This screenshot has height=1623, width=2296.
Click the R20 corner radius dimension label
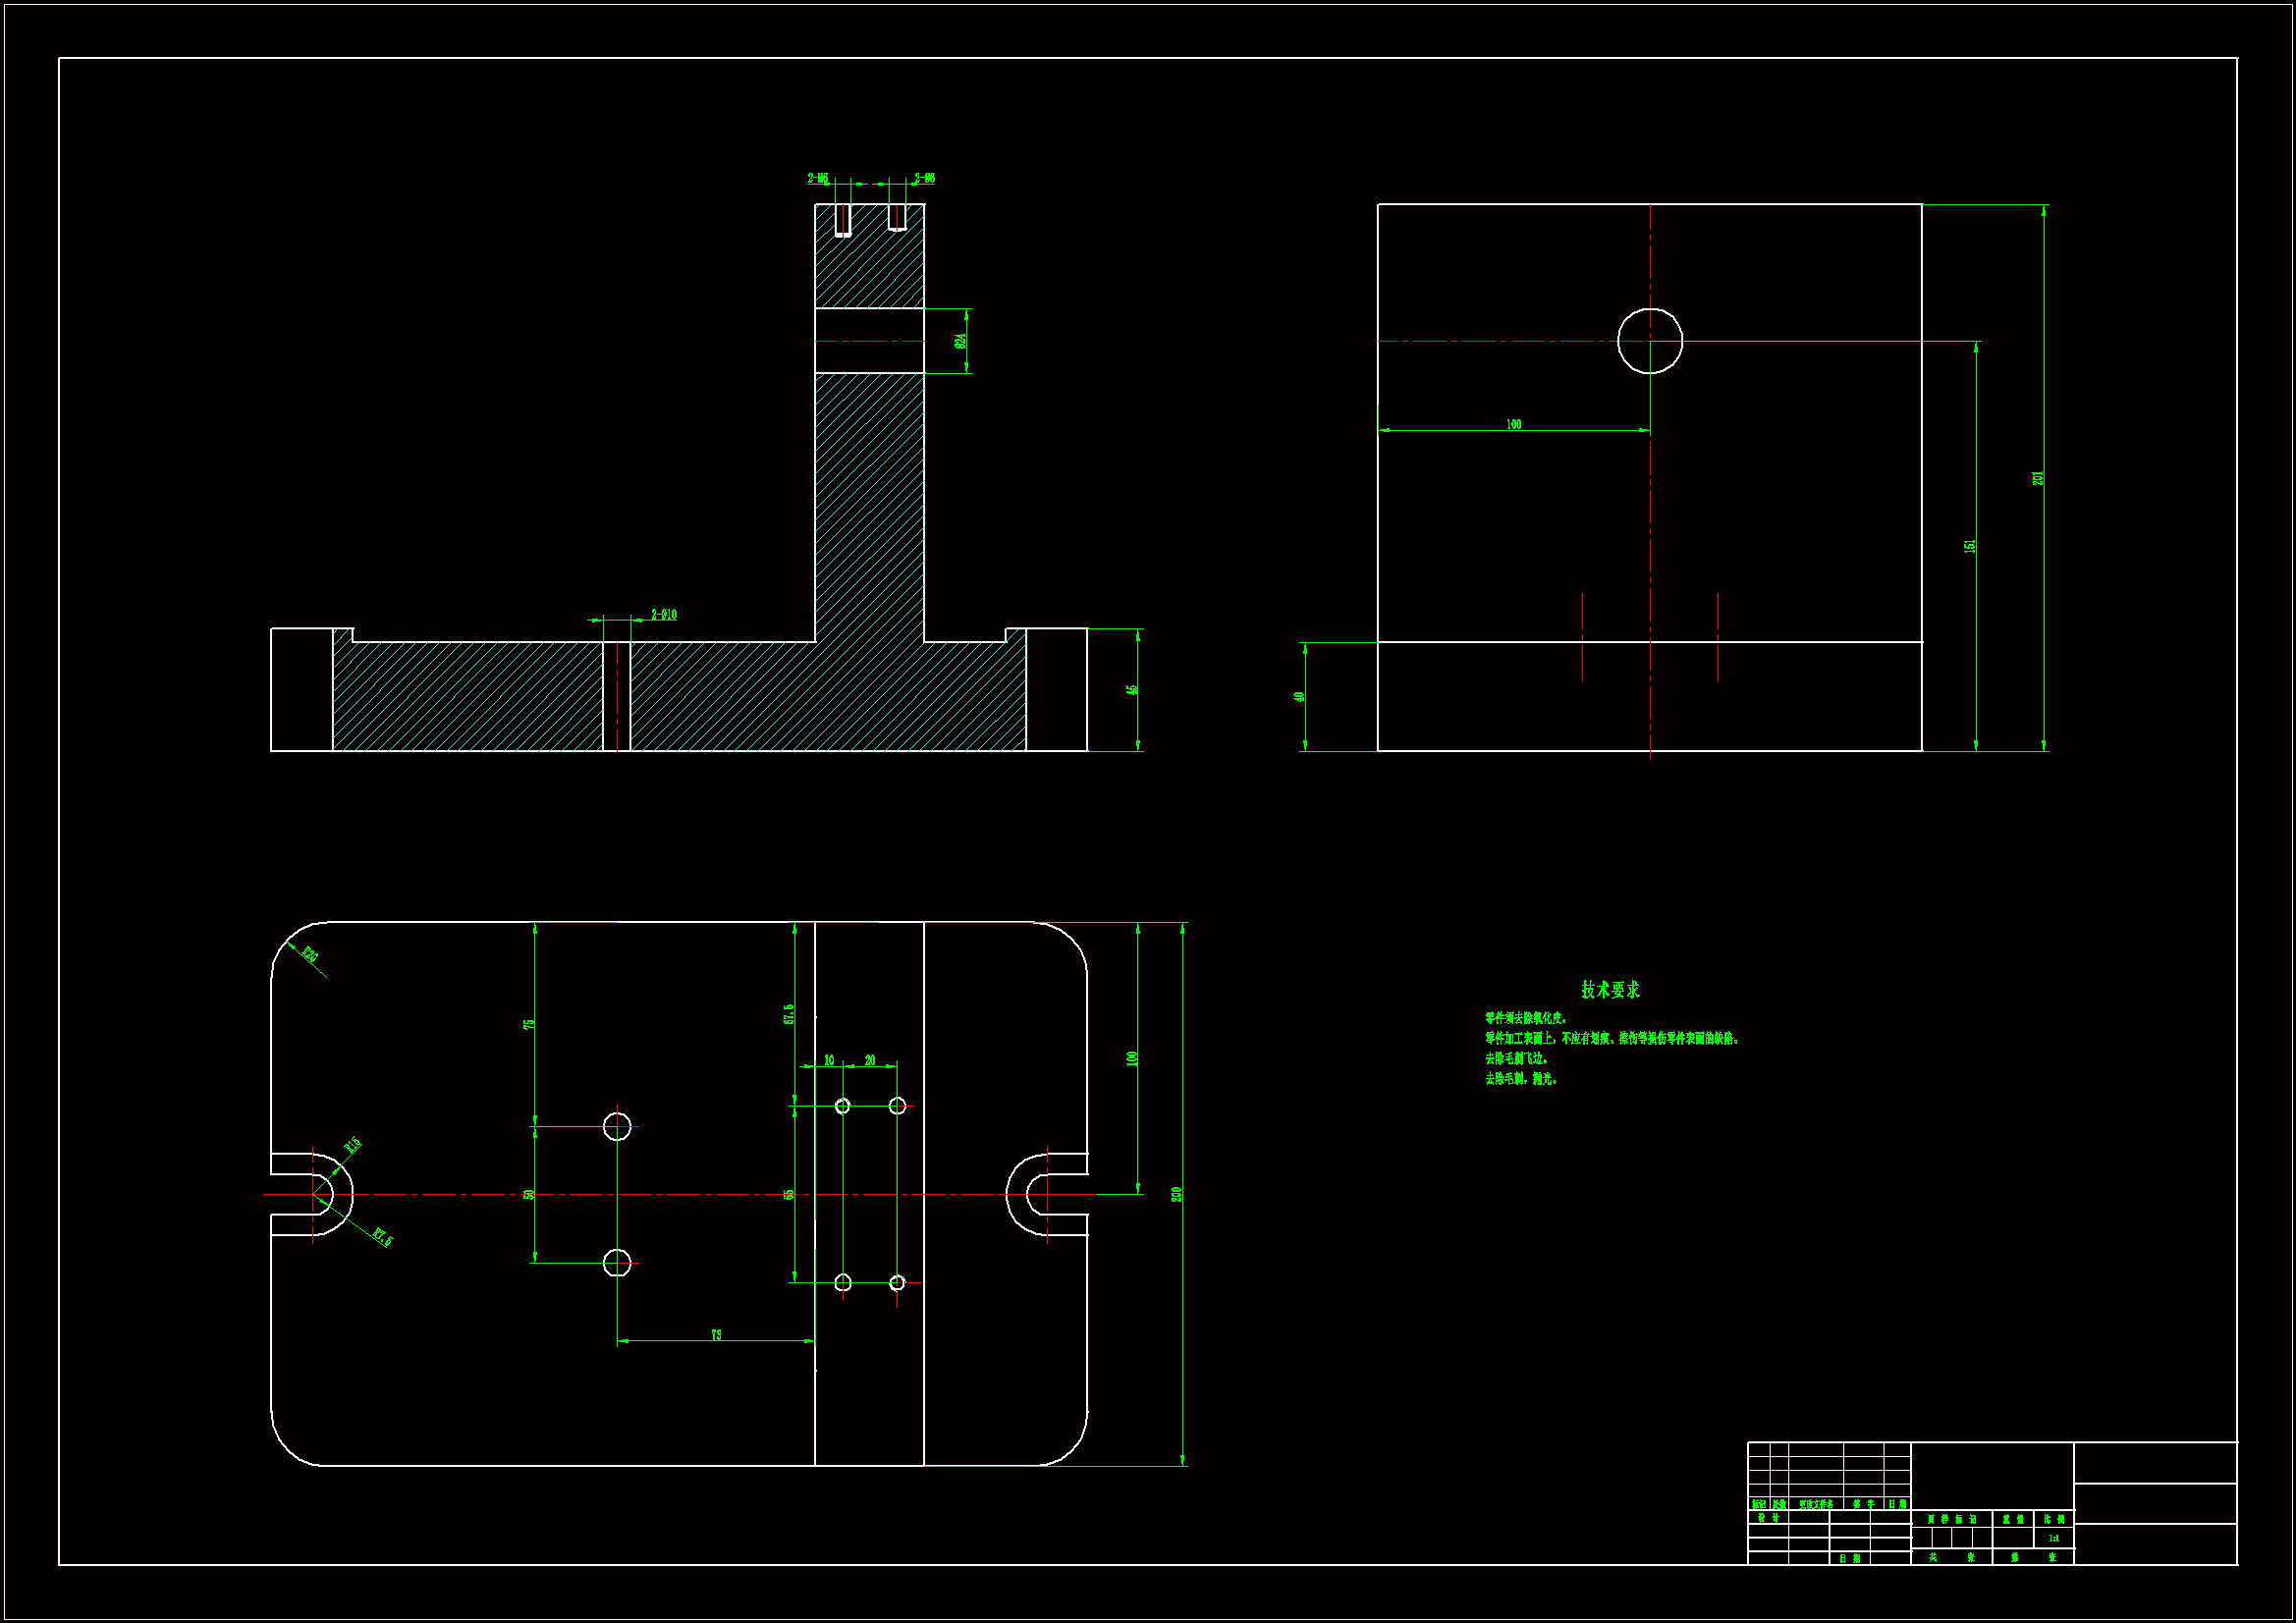coord(310,955)
